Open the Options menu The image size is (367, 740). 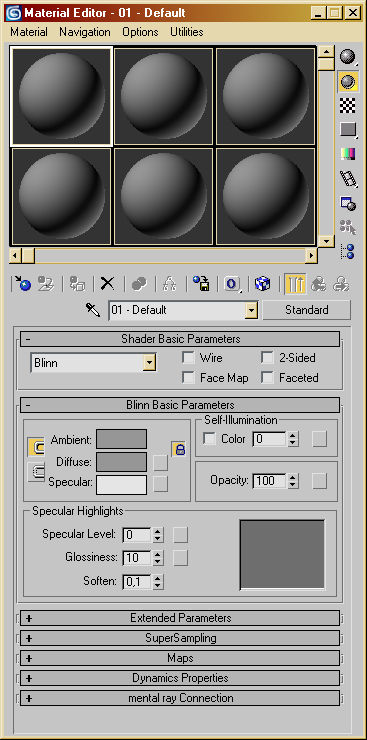point(140,32)
